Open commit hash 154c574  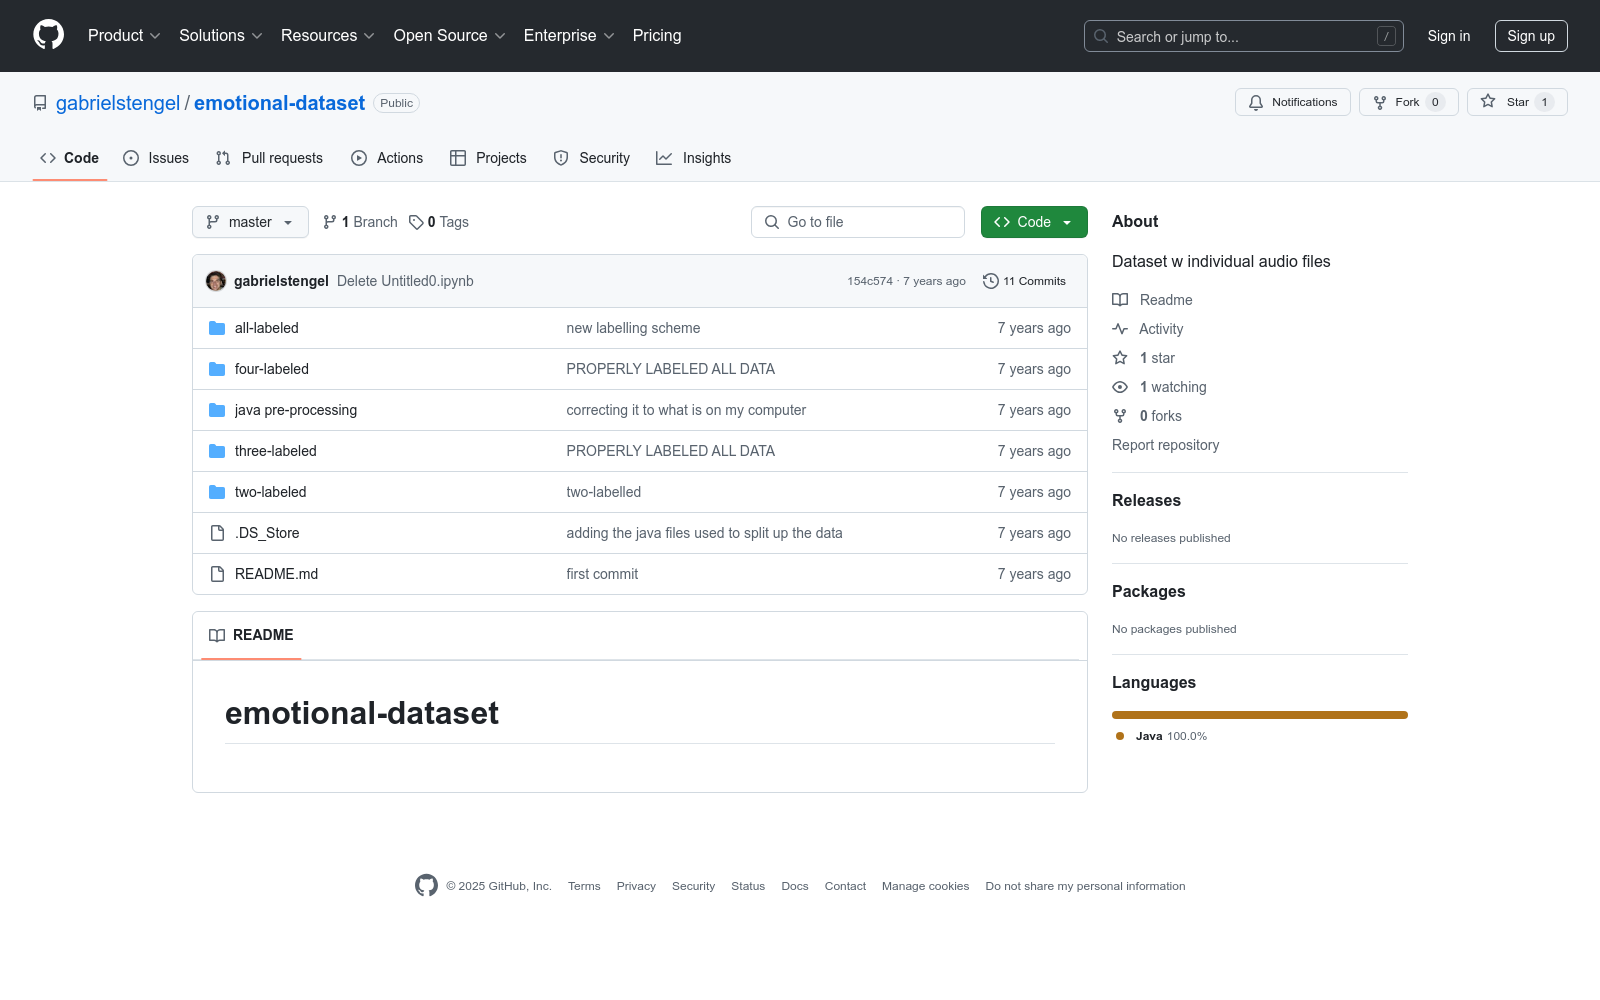(870, 281)
